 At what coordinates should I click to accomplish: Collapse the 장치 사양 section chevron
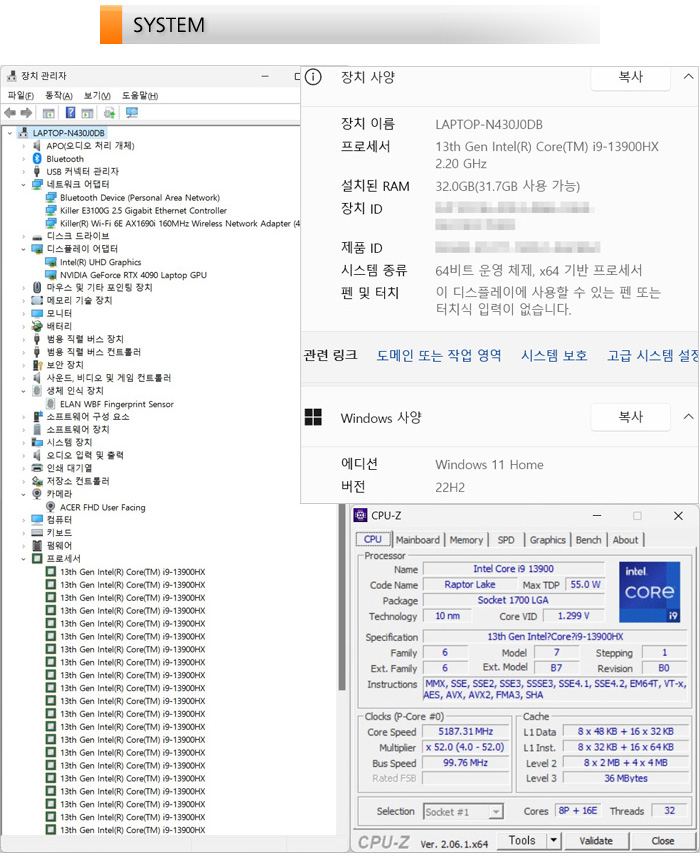coord(688,77)
